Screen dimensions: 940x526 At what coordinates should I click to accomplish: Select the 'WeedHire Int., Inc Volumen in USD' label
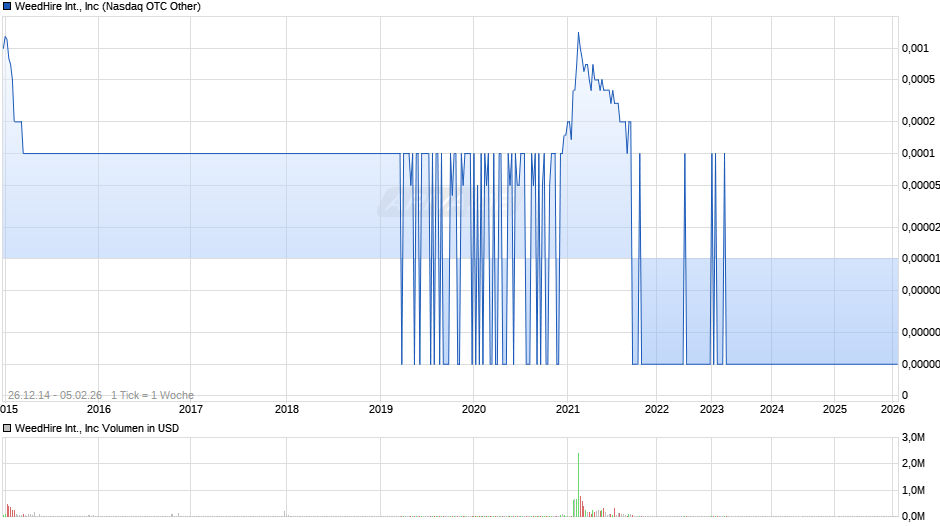point(97,428)
